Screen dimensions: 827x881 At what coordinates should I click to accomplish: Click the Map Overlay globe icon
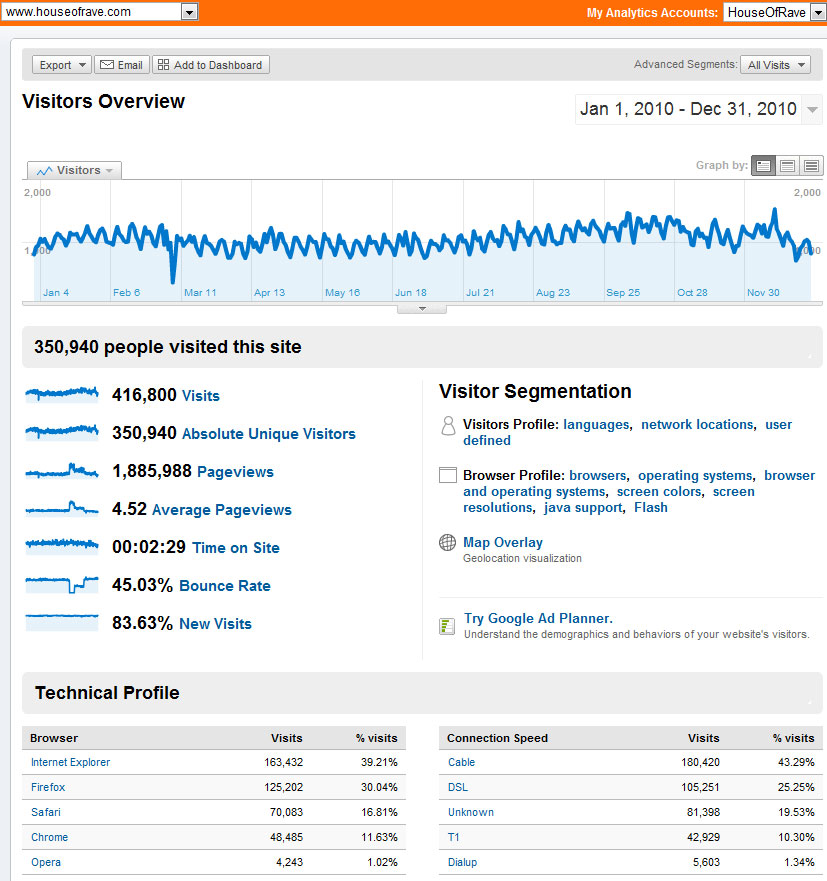coord(448,543)
